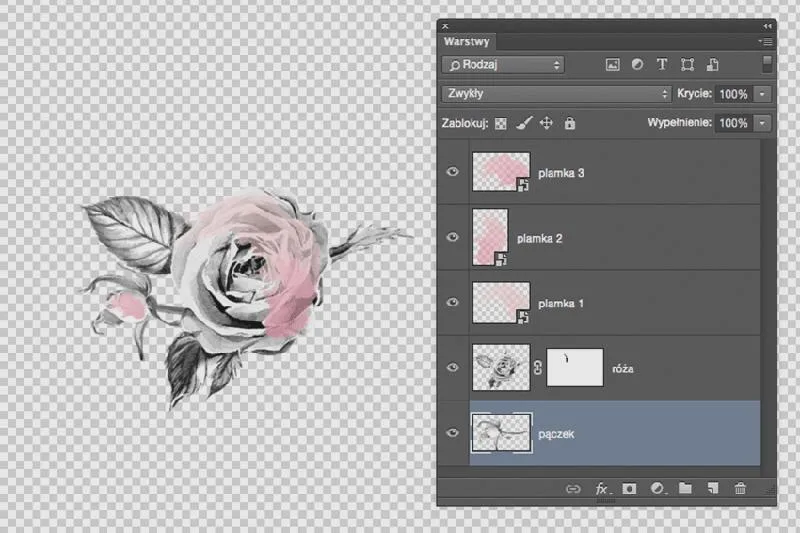Create new fill or adjustment layer
The width and height of the screenshot is (800, 533).
[x=658, y=489]
